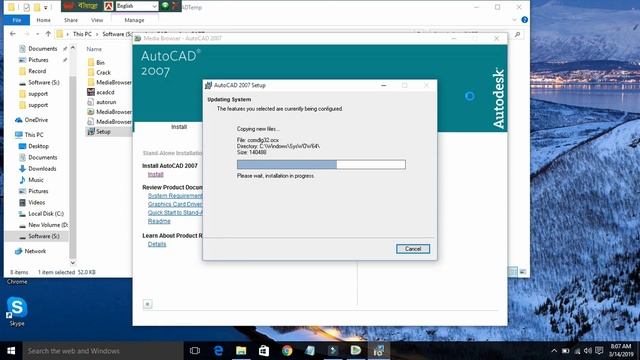Screen dimensions: 640x360
Task: Switch to the Share ribbon tab
Action: (x=71, y=20)
